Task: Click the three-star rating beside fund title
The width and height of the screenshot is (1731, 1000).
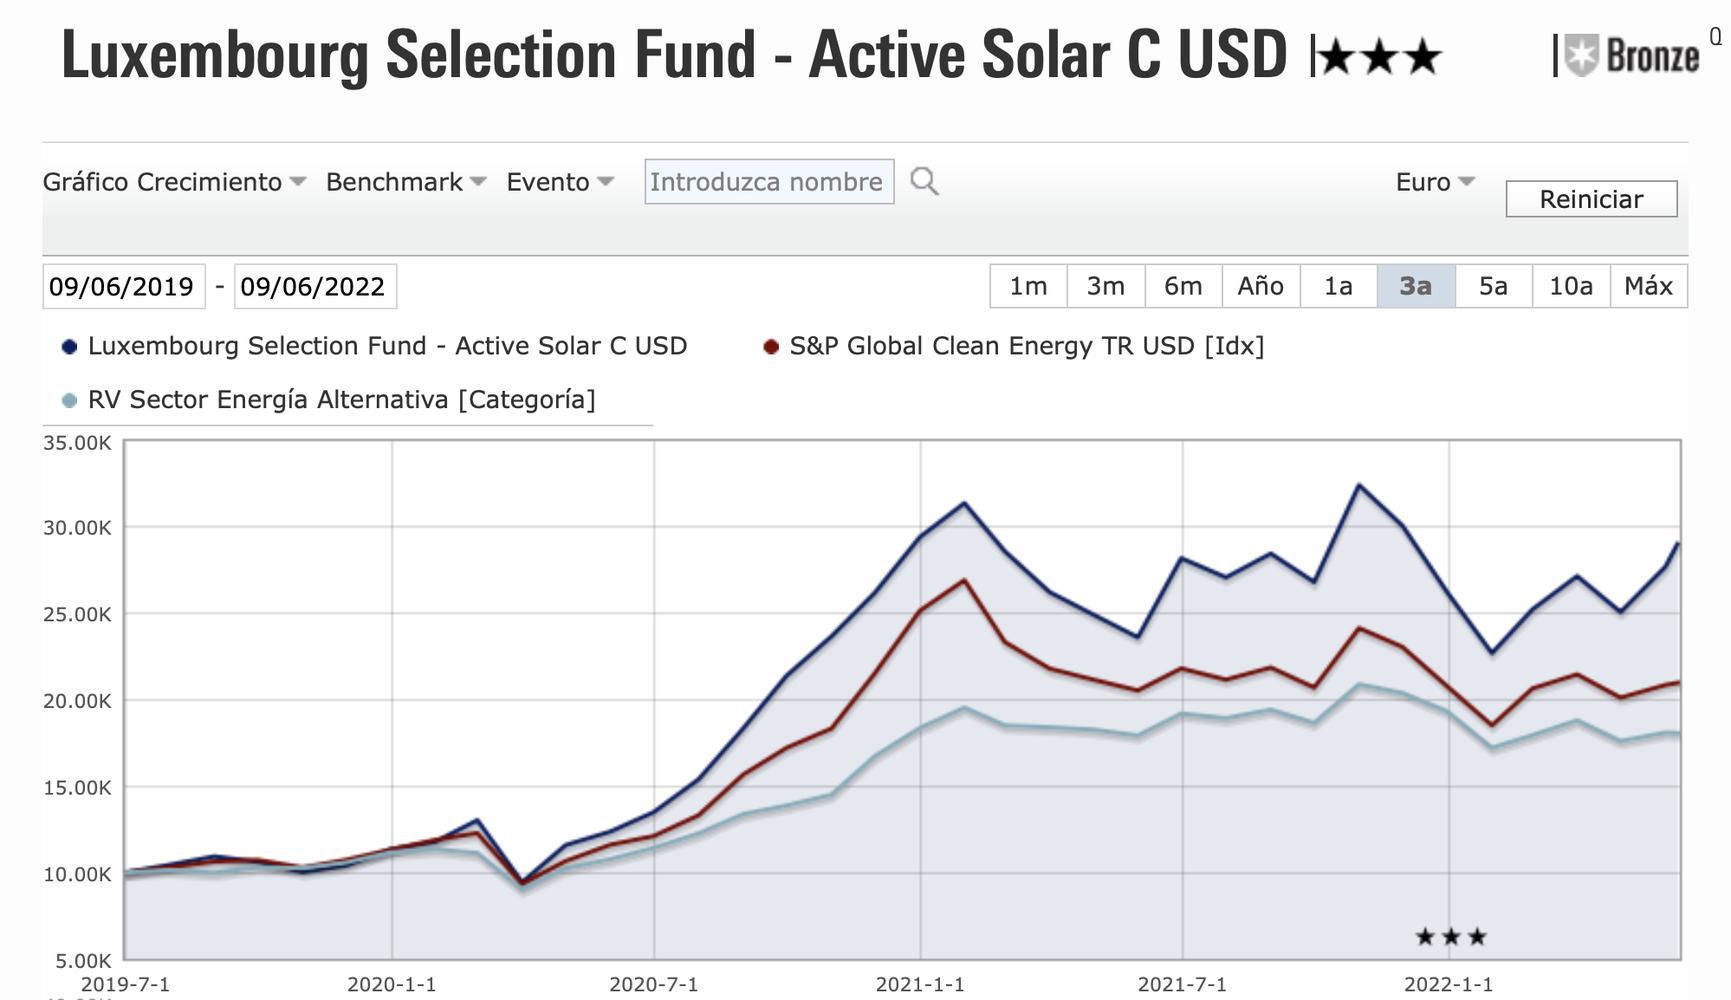Action: pyautogui.click(x=1381, y=58)
